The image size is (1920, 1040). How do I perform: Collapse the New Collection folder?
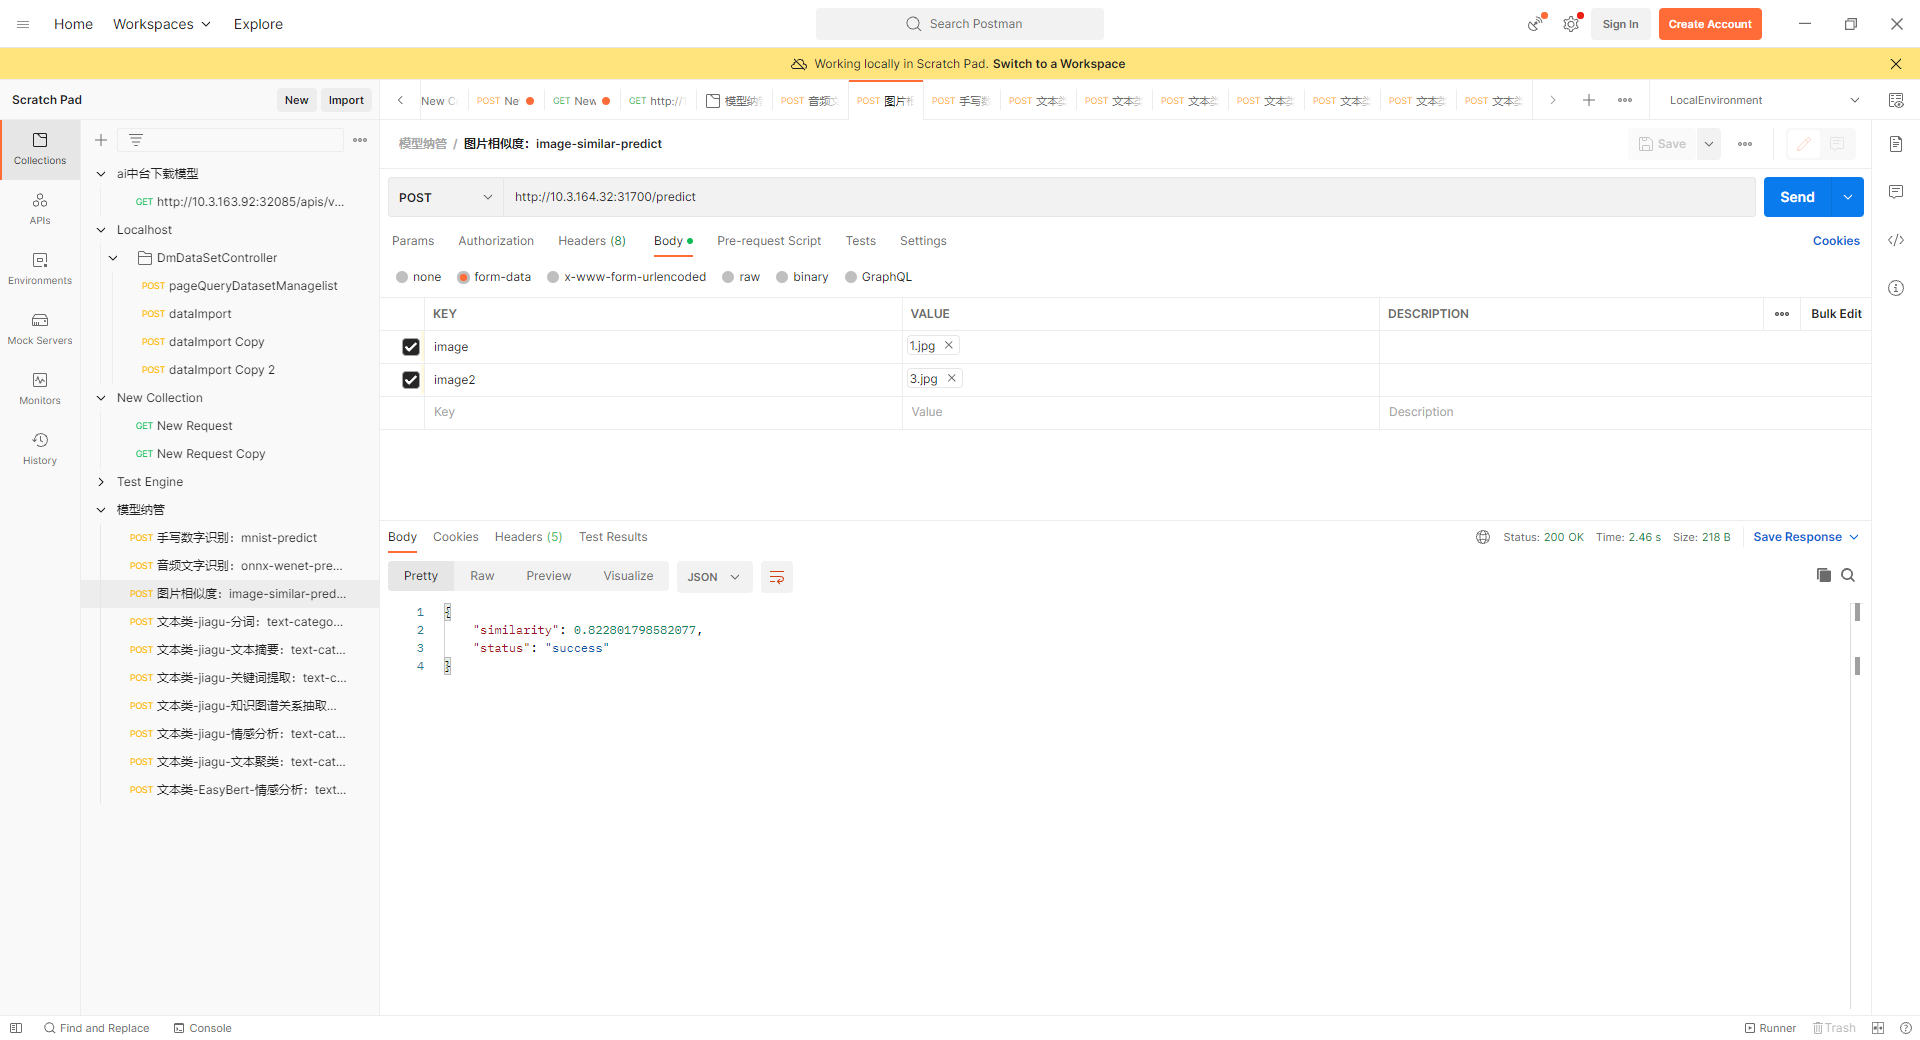[101, 398]
